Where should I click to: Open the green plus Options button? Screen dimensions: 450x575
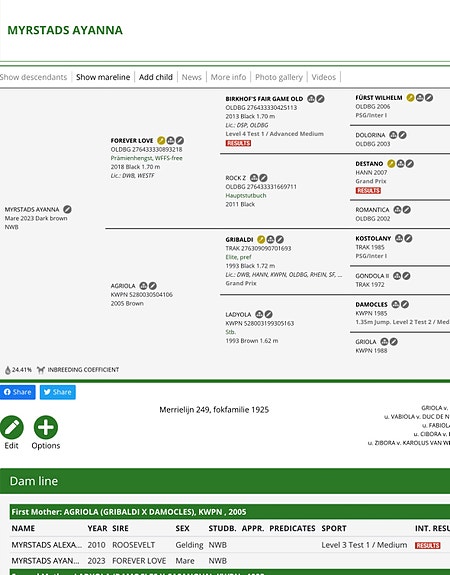point(46,427)
